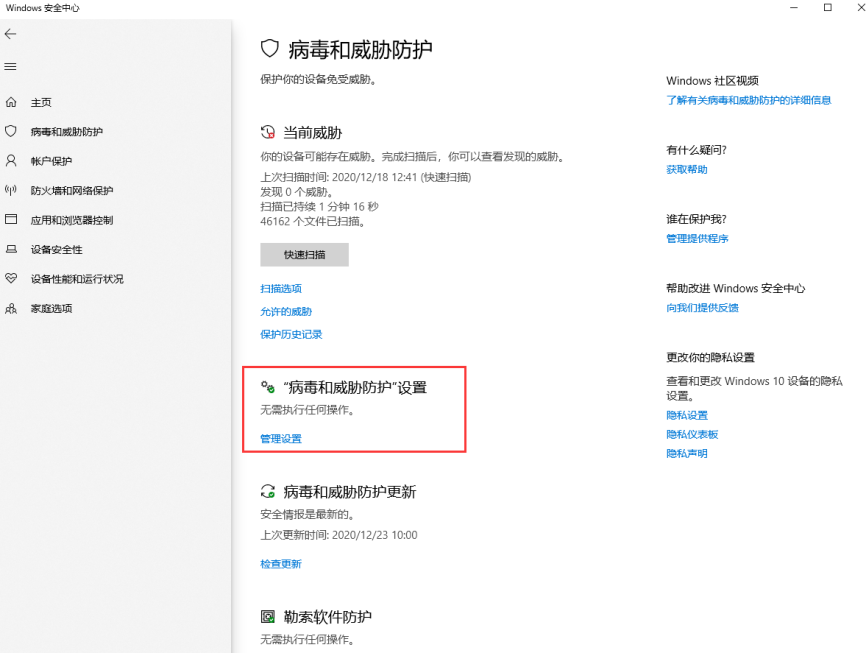866x653 pixels.
Task: Click the family icon for 家庭选项
Action: 11,308
